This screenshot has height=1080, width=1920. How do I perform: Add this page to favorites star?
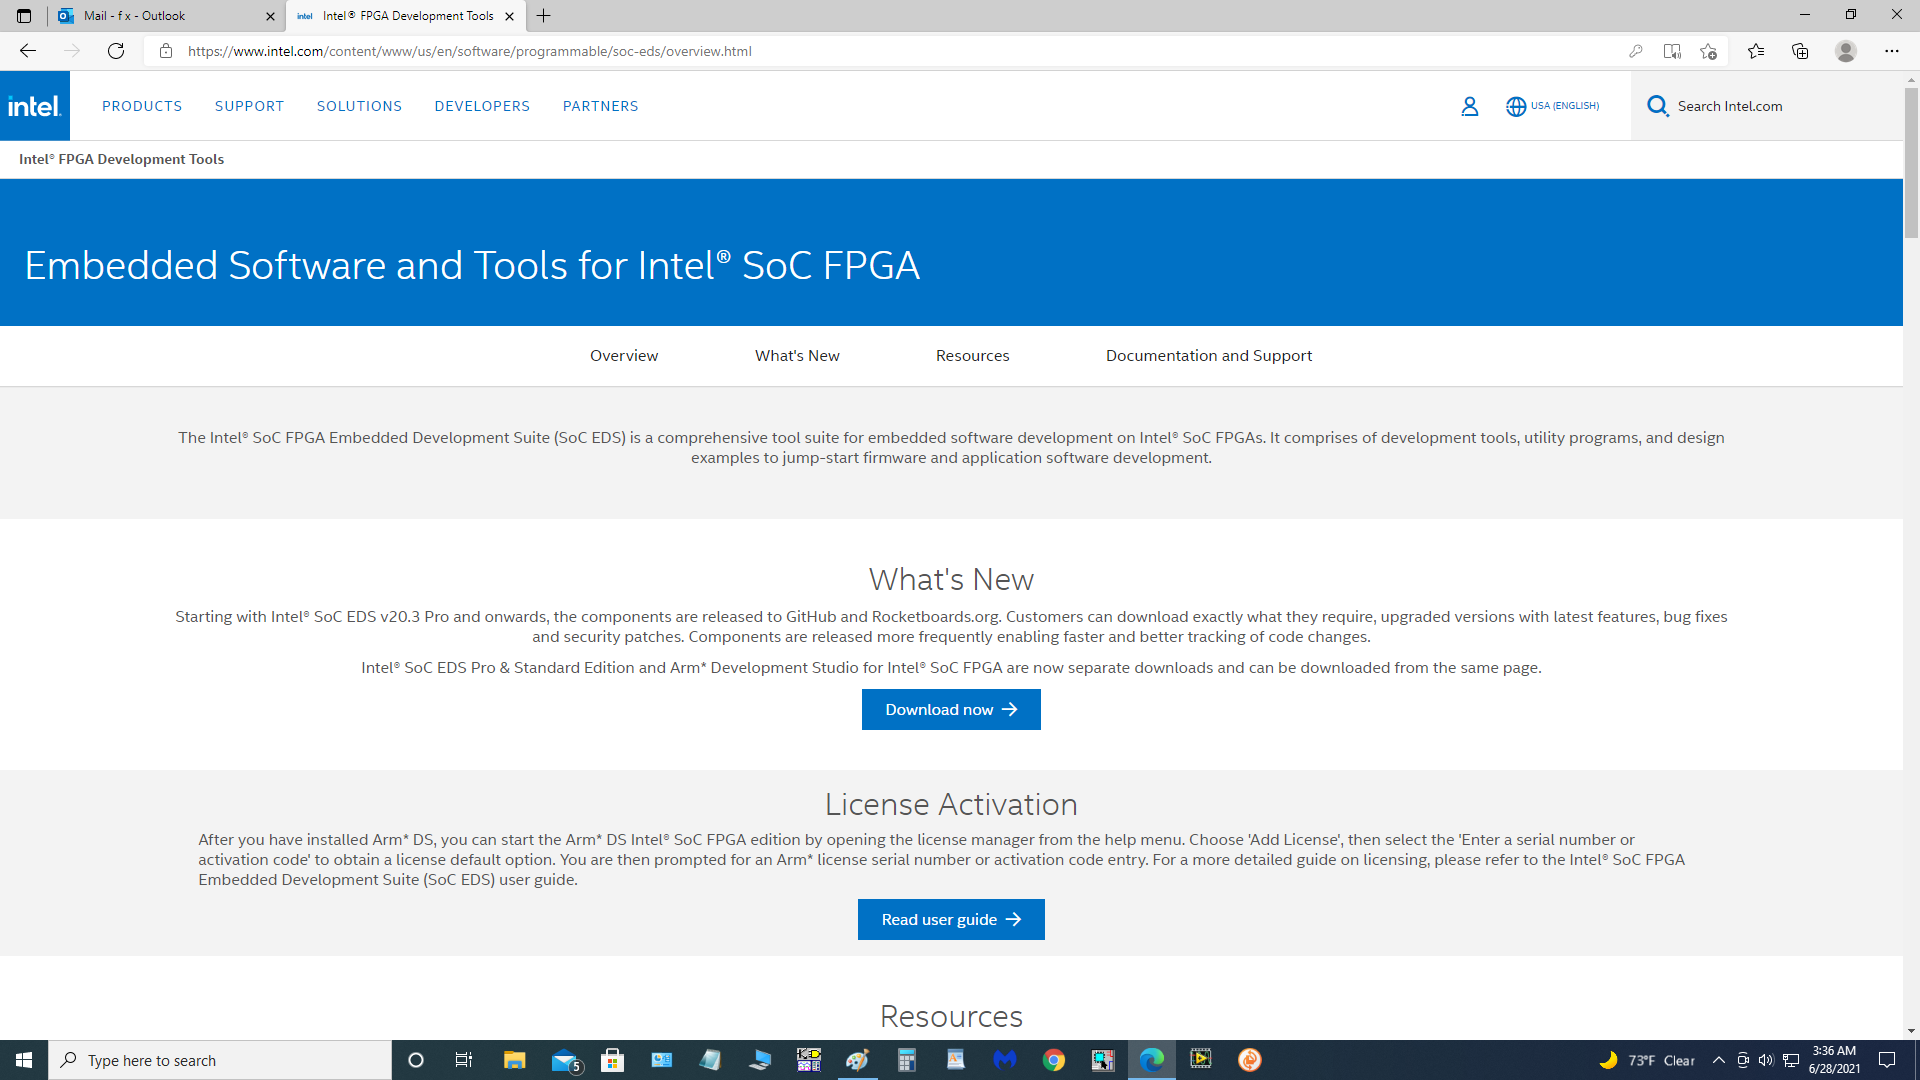[x=1708, y=51]
